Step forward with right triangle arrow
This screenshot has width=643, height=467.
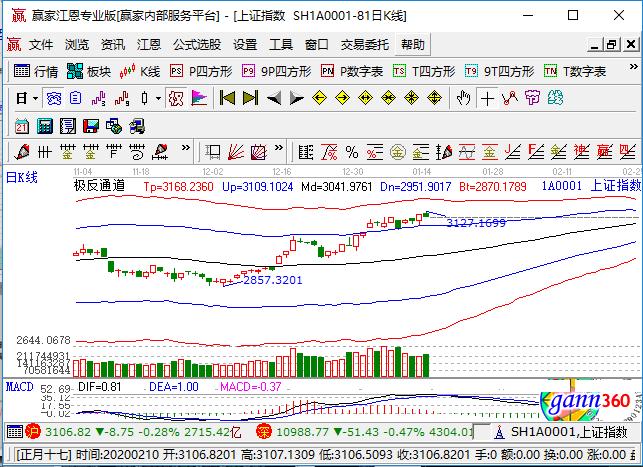coord(296,98)
